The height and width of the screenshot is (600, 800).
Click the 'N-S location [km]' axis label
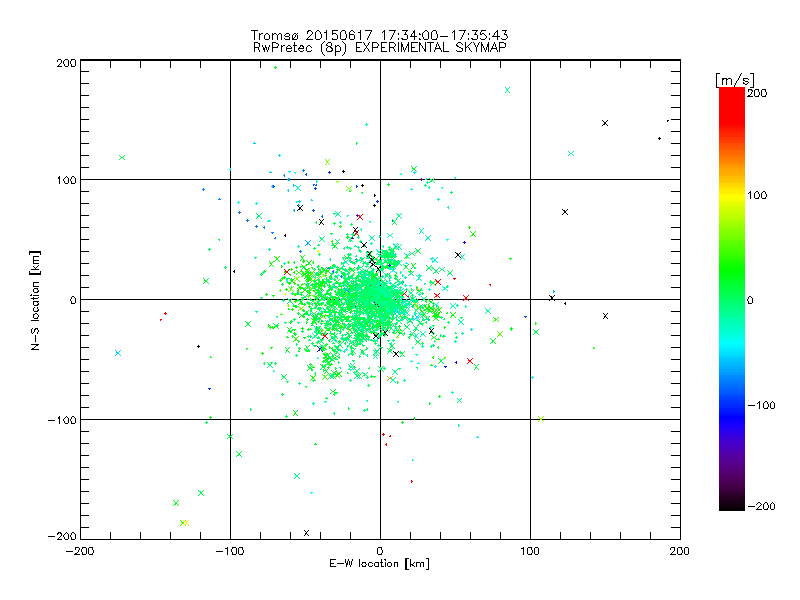[x=35, y=300]
